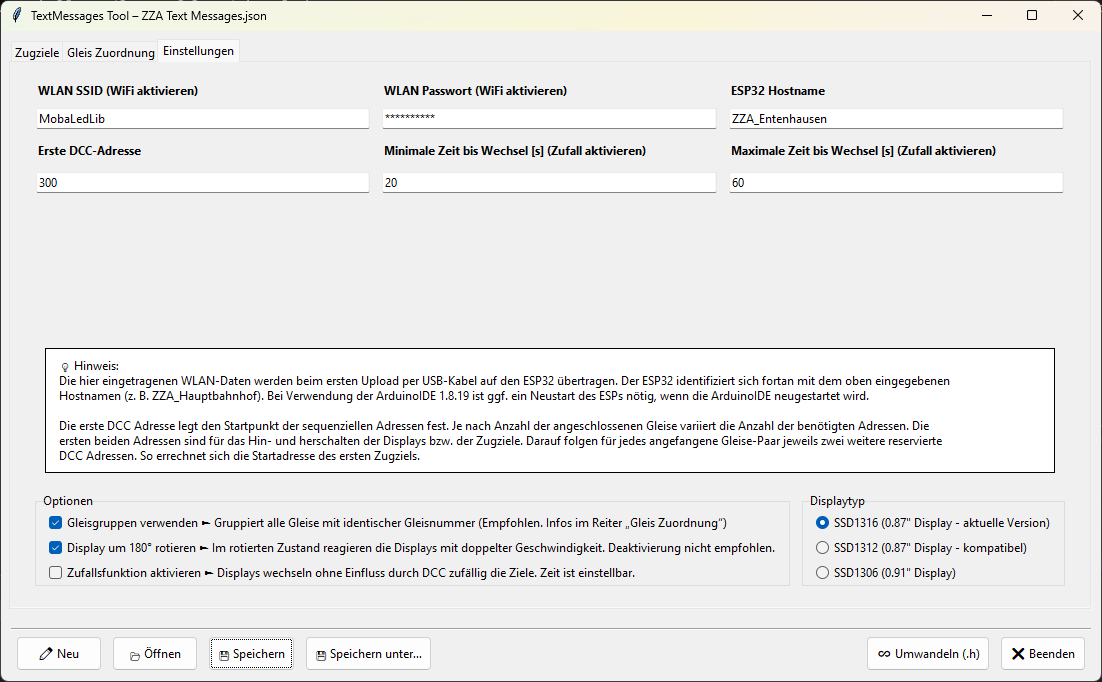Focus the WLAN Passwort field
The width and height of the screenshot is (1102, 682).
point(549,118)
